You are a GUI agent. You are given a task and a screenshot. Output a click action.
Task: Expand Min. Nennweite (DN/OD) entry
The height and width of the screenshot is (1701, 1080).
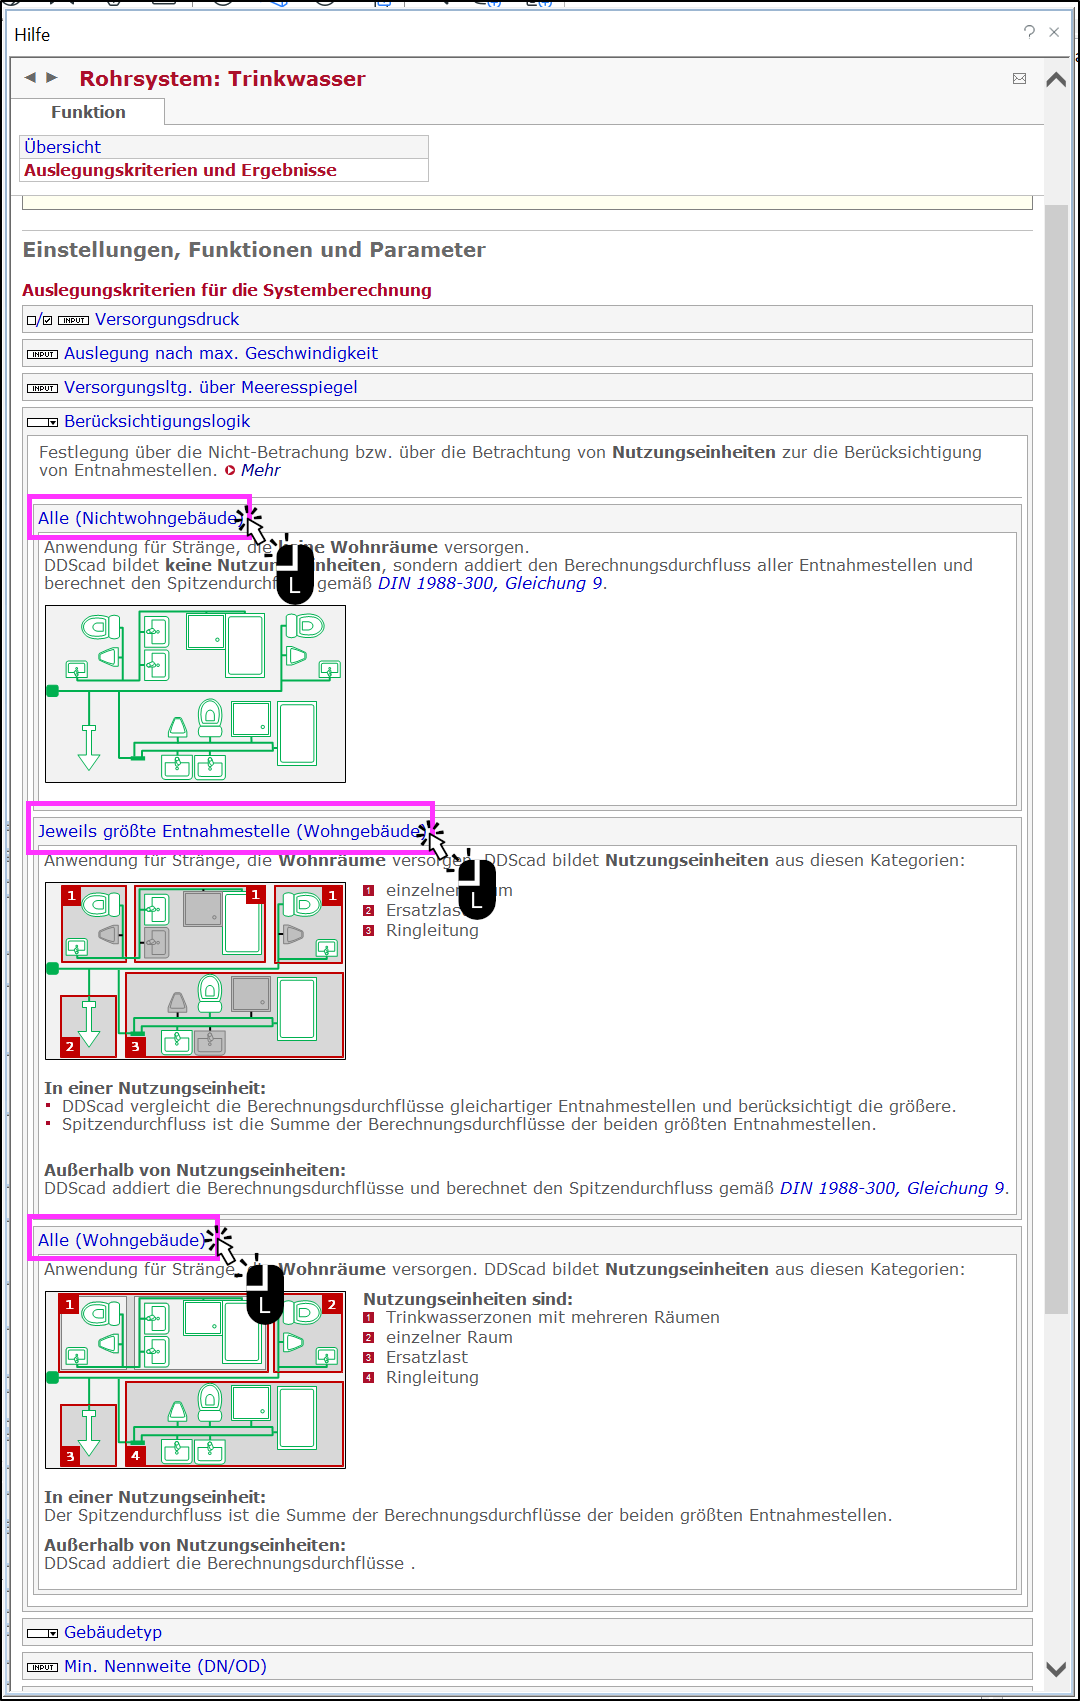[x=165, y=1666]
